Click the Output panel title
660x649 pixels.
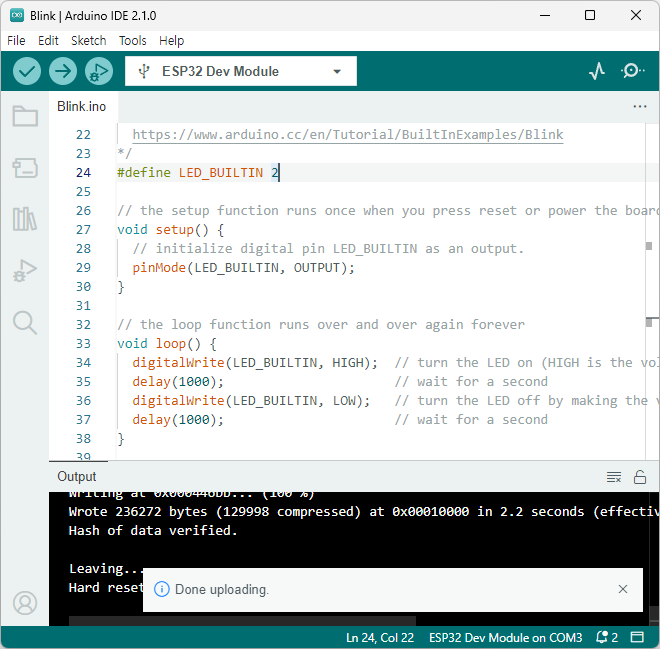77,476
